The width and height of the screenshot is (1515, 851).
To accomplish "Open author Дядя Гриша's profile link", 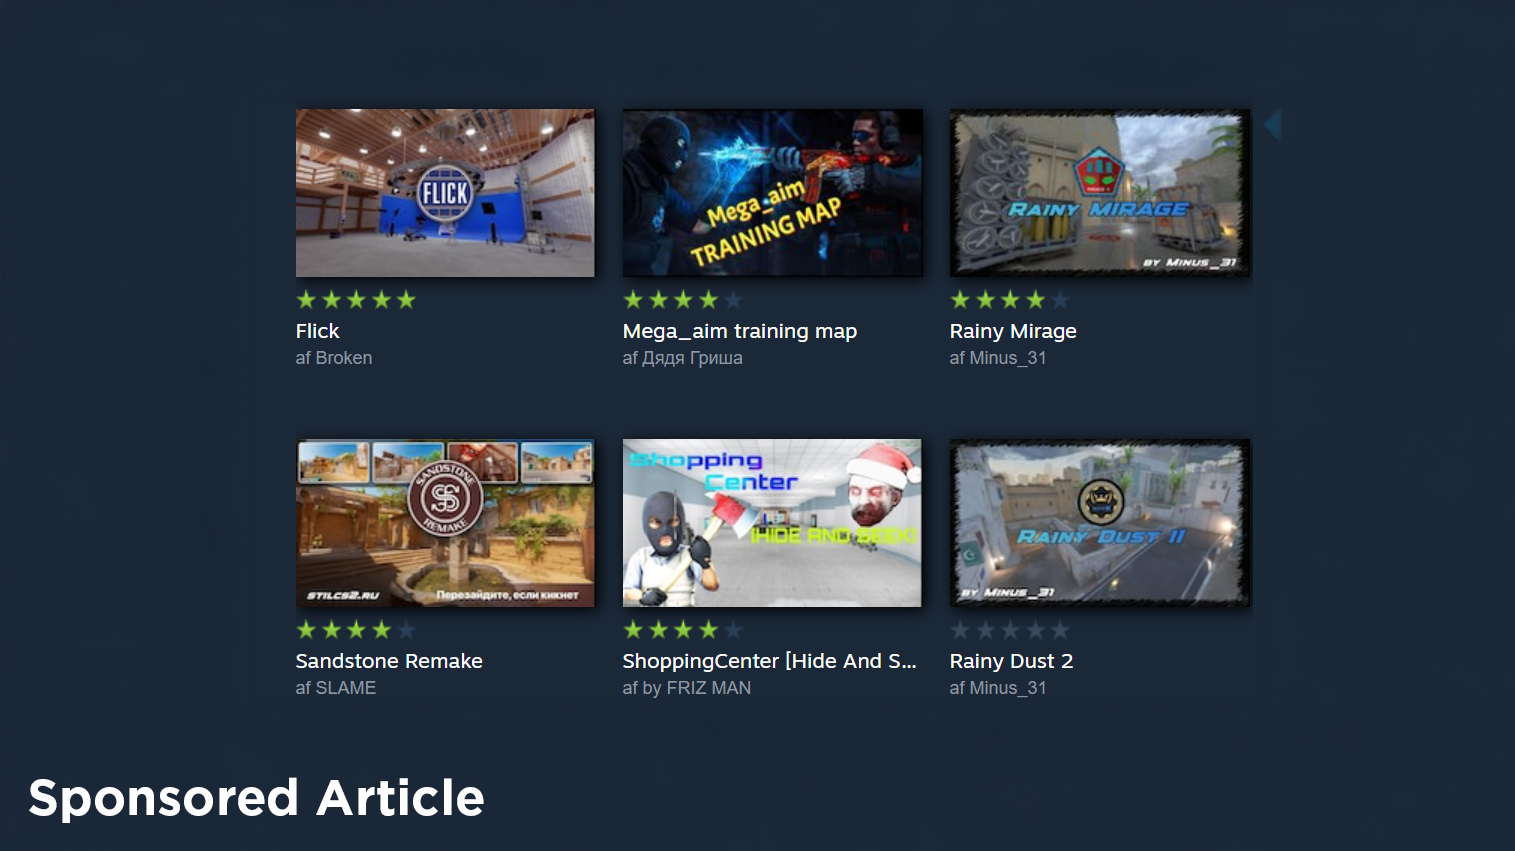I will [x=692, y=358].
